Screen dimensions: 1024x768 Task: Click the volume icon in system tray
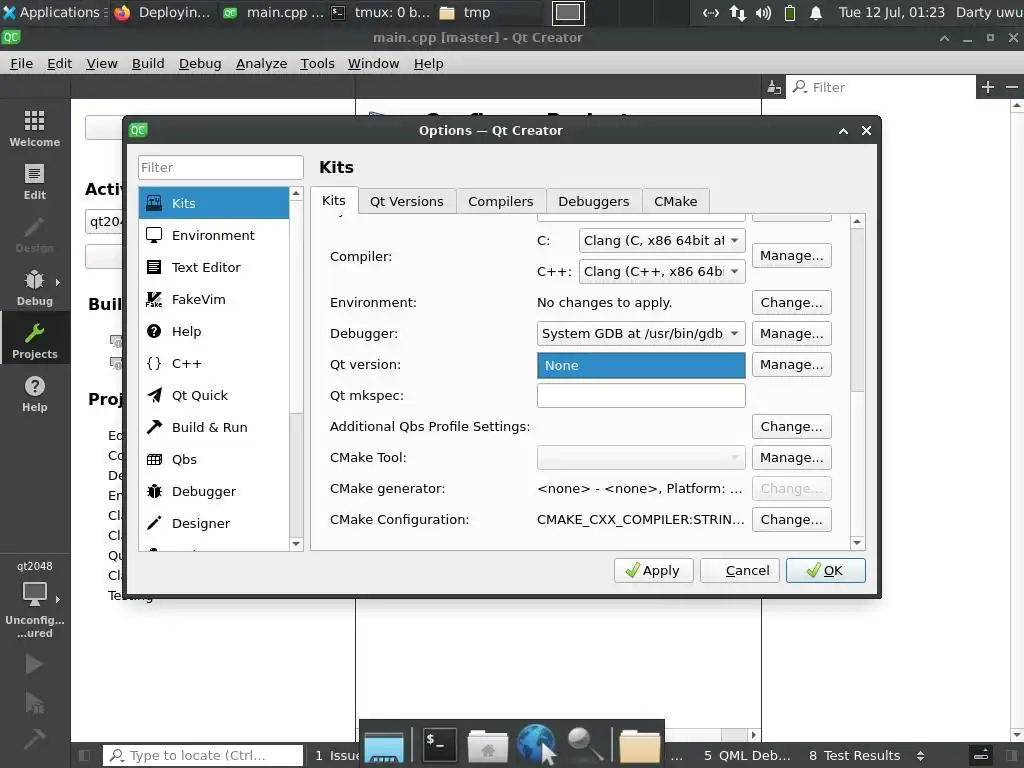pos(763,12)
